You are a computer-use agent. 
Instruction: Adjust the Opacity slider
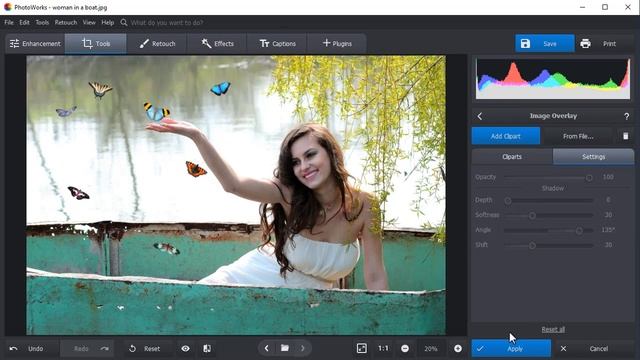(x=549, y=178)
